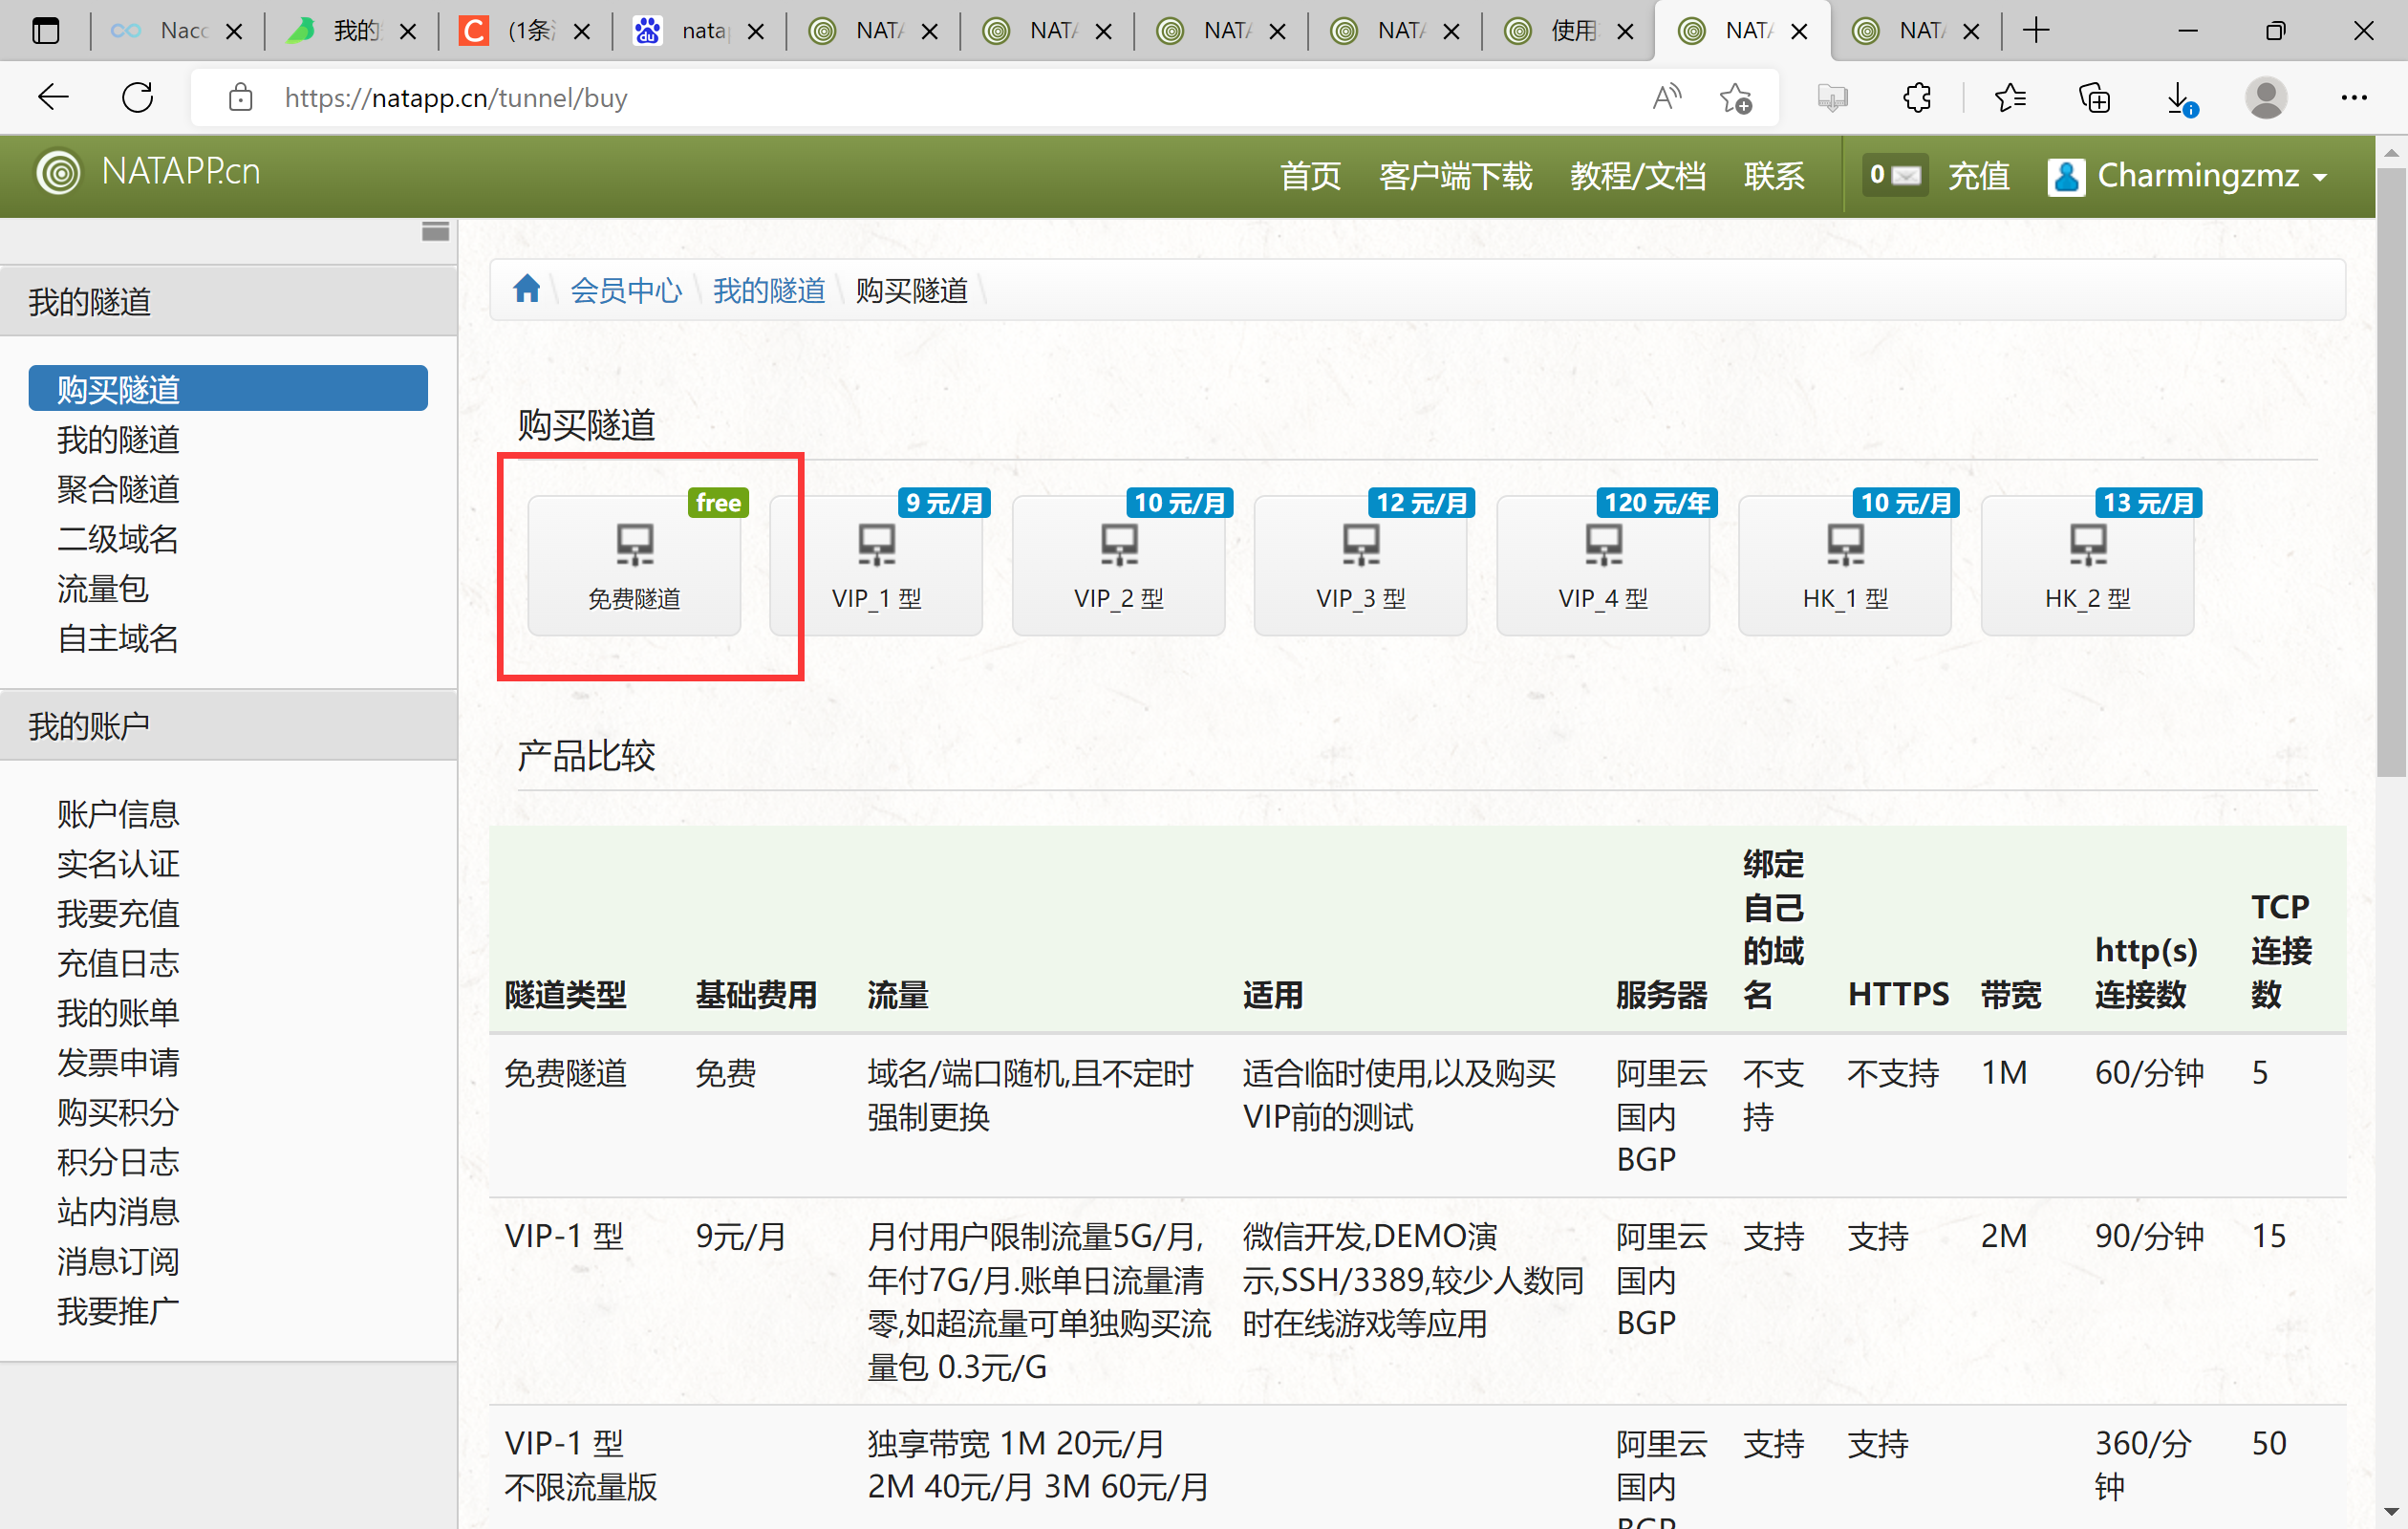Viewport: 2408px width, 1529px height.
Task: Open 自主域名 sidebar link
Action: (118, 637)
